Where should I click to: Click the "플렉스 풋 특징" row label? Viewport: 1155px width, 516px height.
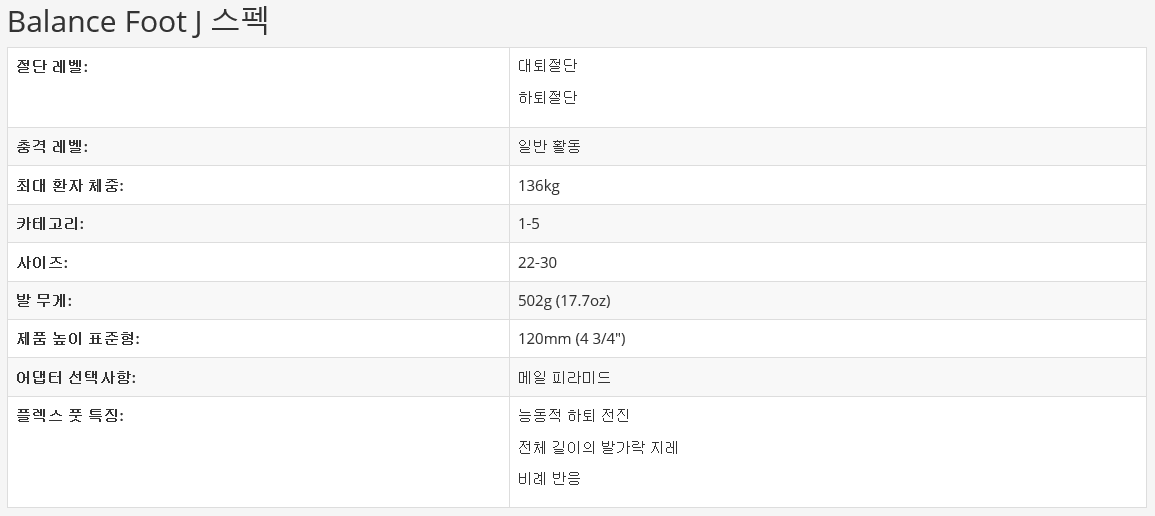point(70,416)
